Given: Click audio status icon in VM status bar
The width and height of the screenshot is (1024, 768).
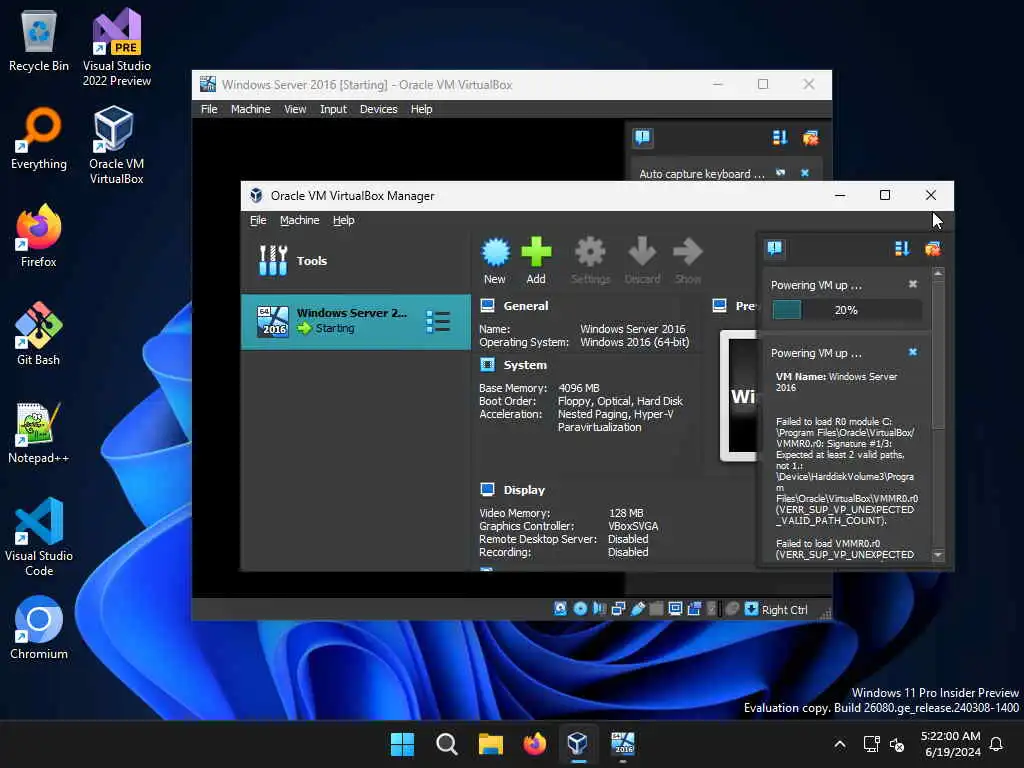Looking at the screenshot, I should point(599,609).
